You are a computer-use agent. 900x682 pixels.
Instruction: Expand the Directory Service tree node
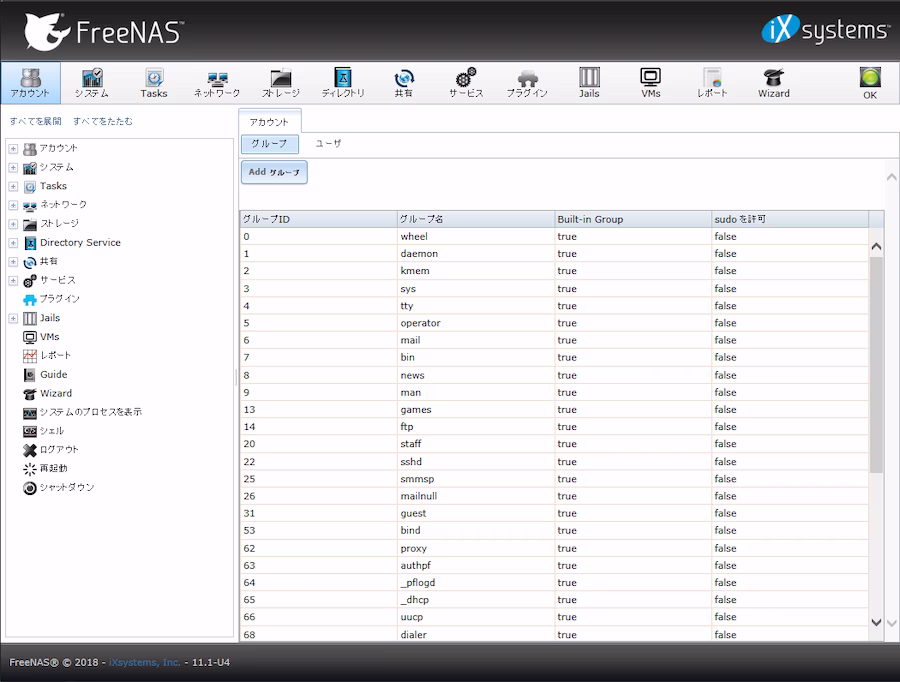[13, 243]
